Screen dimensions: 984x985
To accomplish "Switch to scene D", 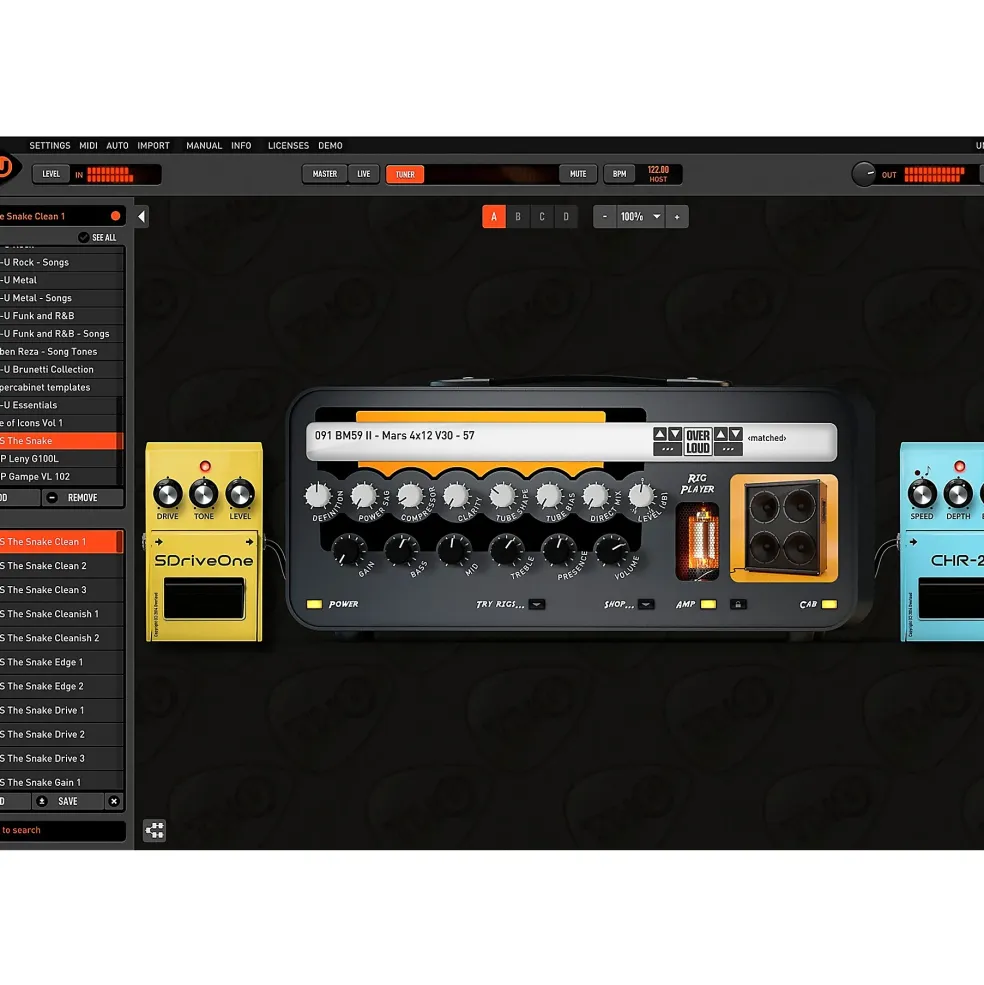I will pos(566,217).
